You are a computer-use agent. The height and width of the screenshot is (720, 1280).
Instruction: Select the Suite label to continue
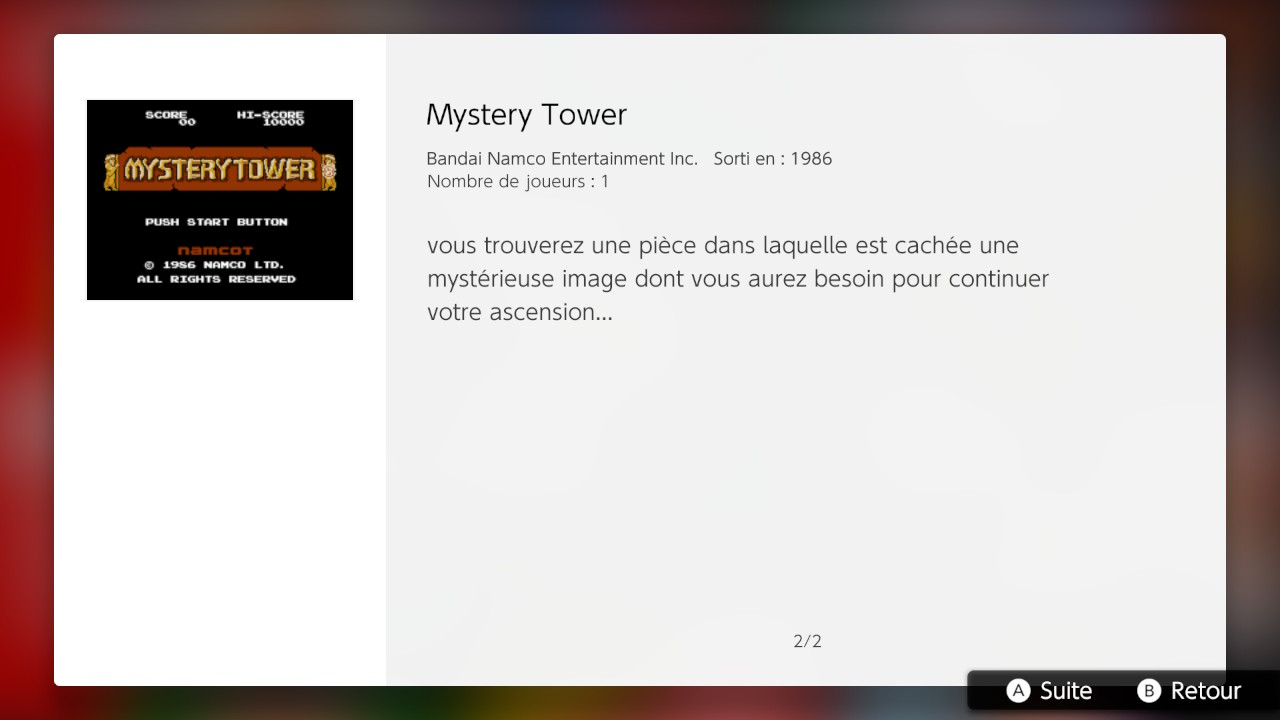(1066, 691)
